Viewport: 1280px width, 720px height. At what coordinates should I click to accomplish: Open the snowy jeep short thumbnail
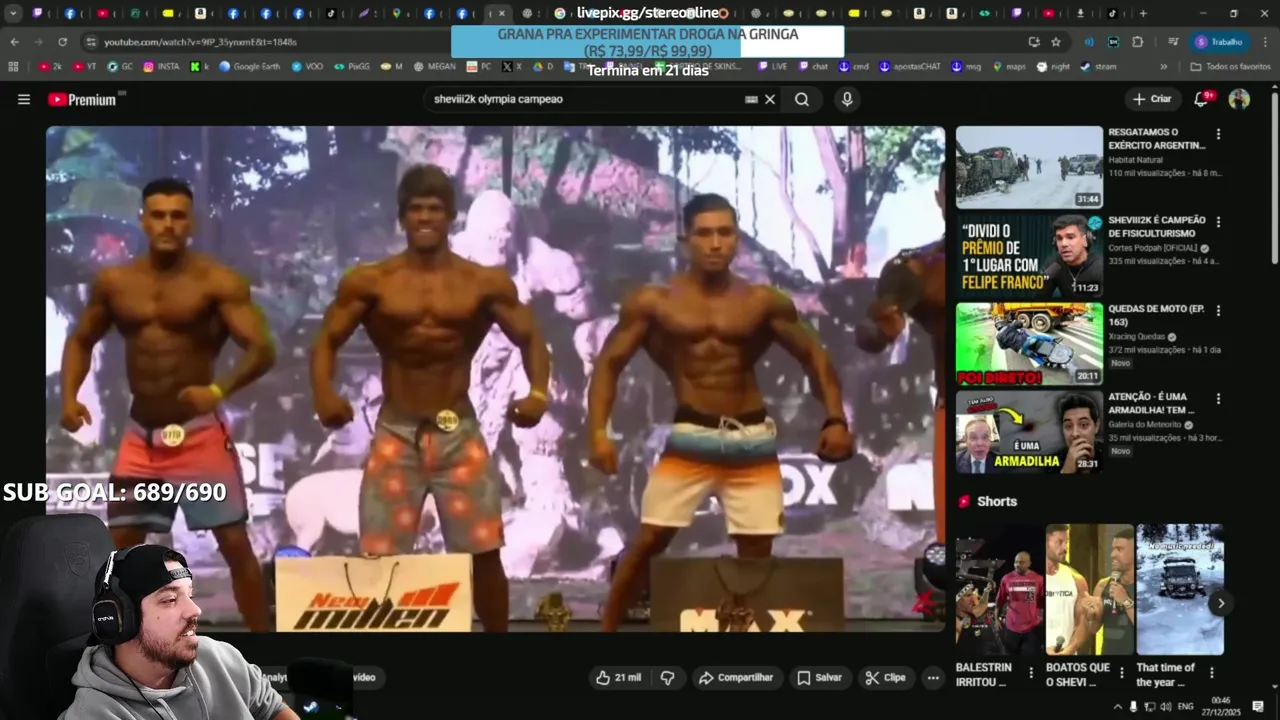click(x=1180, y=589)
